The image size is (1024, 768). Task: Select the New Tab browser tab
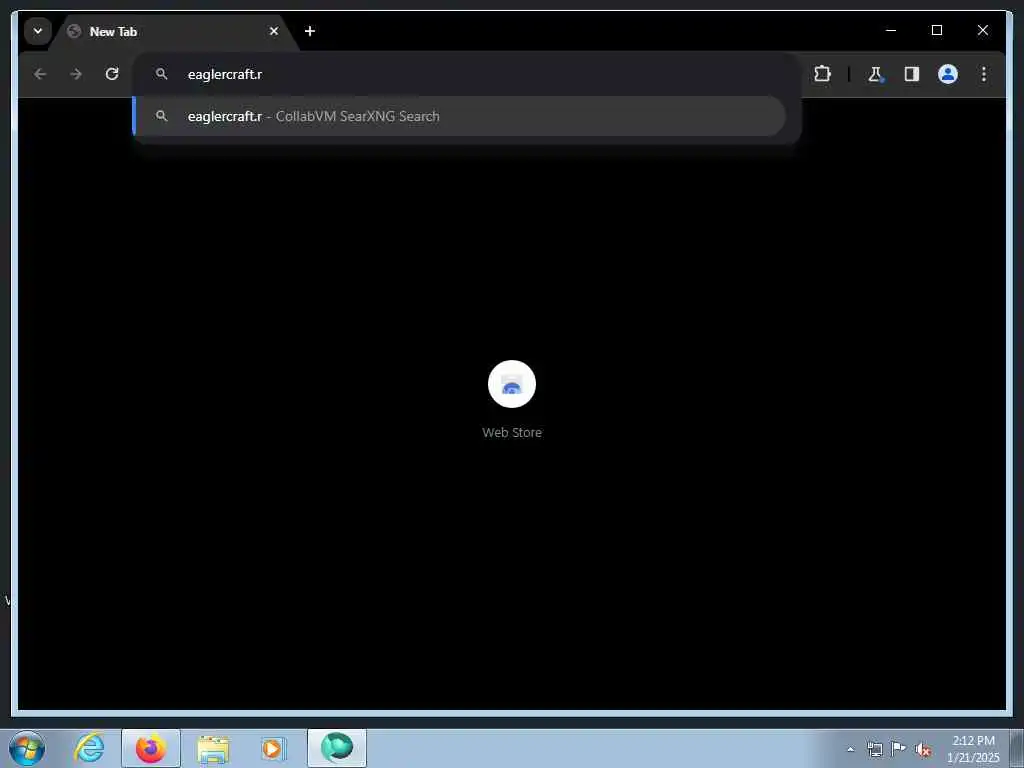tap(173, 31)
